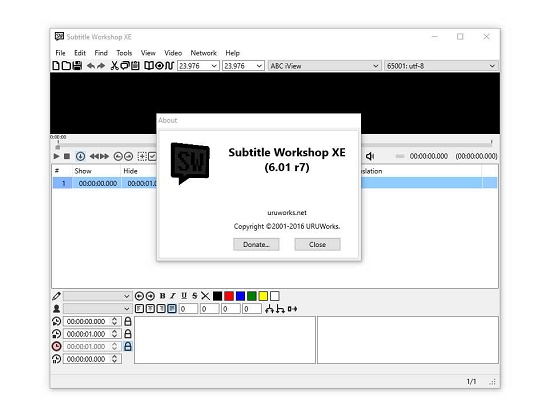Screen dimensions: 550x413
Task: Click the highlighted fourth alignment button
Action: point(172,309)
